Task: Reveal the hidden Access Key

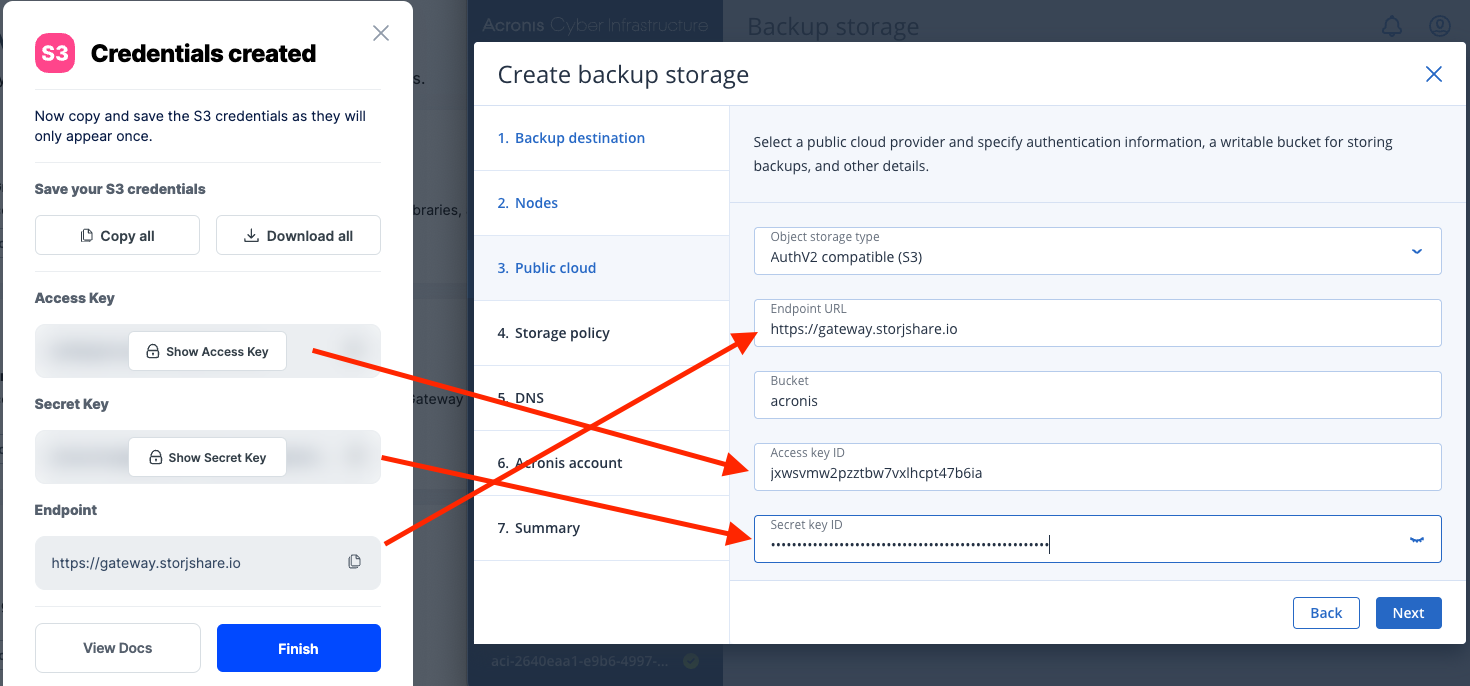Action: [207, 351]
